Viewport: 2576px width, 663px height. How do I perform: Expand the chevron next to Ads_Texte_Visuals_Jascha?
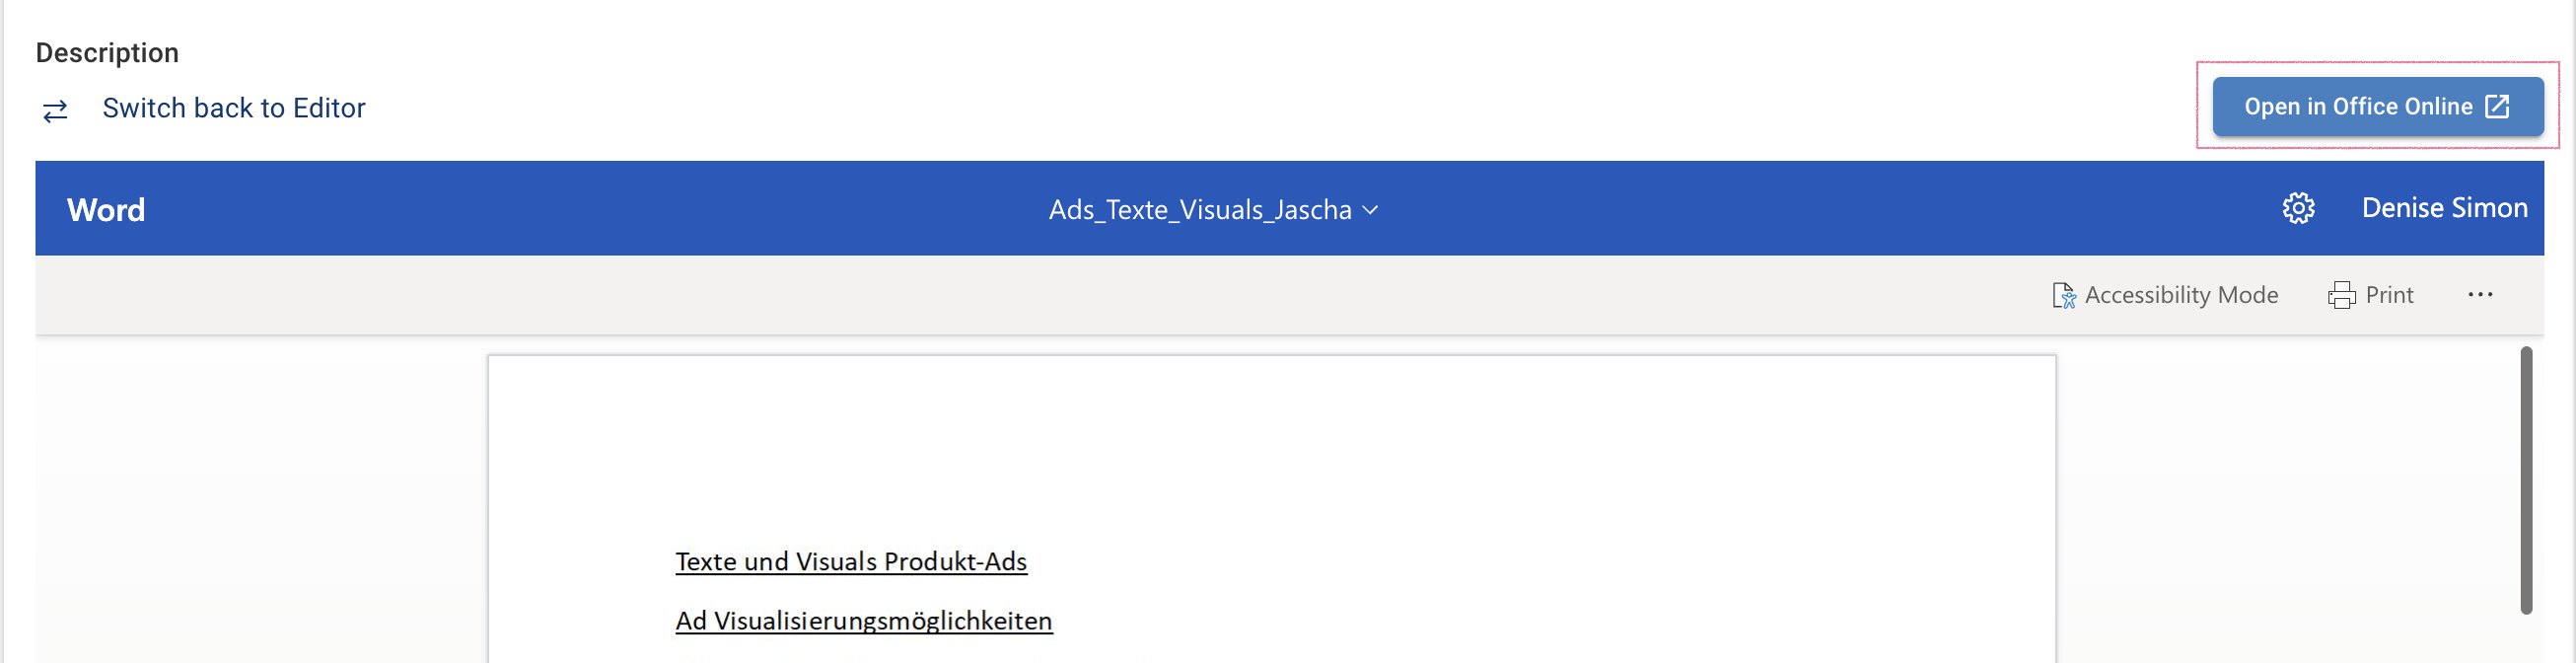[1371, 210]
